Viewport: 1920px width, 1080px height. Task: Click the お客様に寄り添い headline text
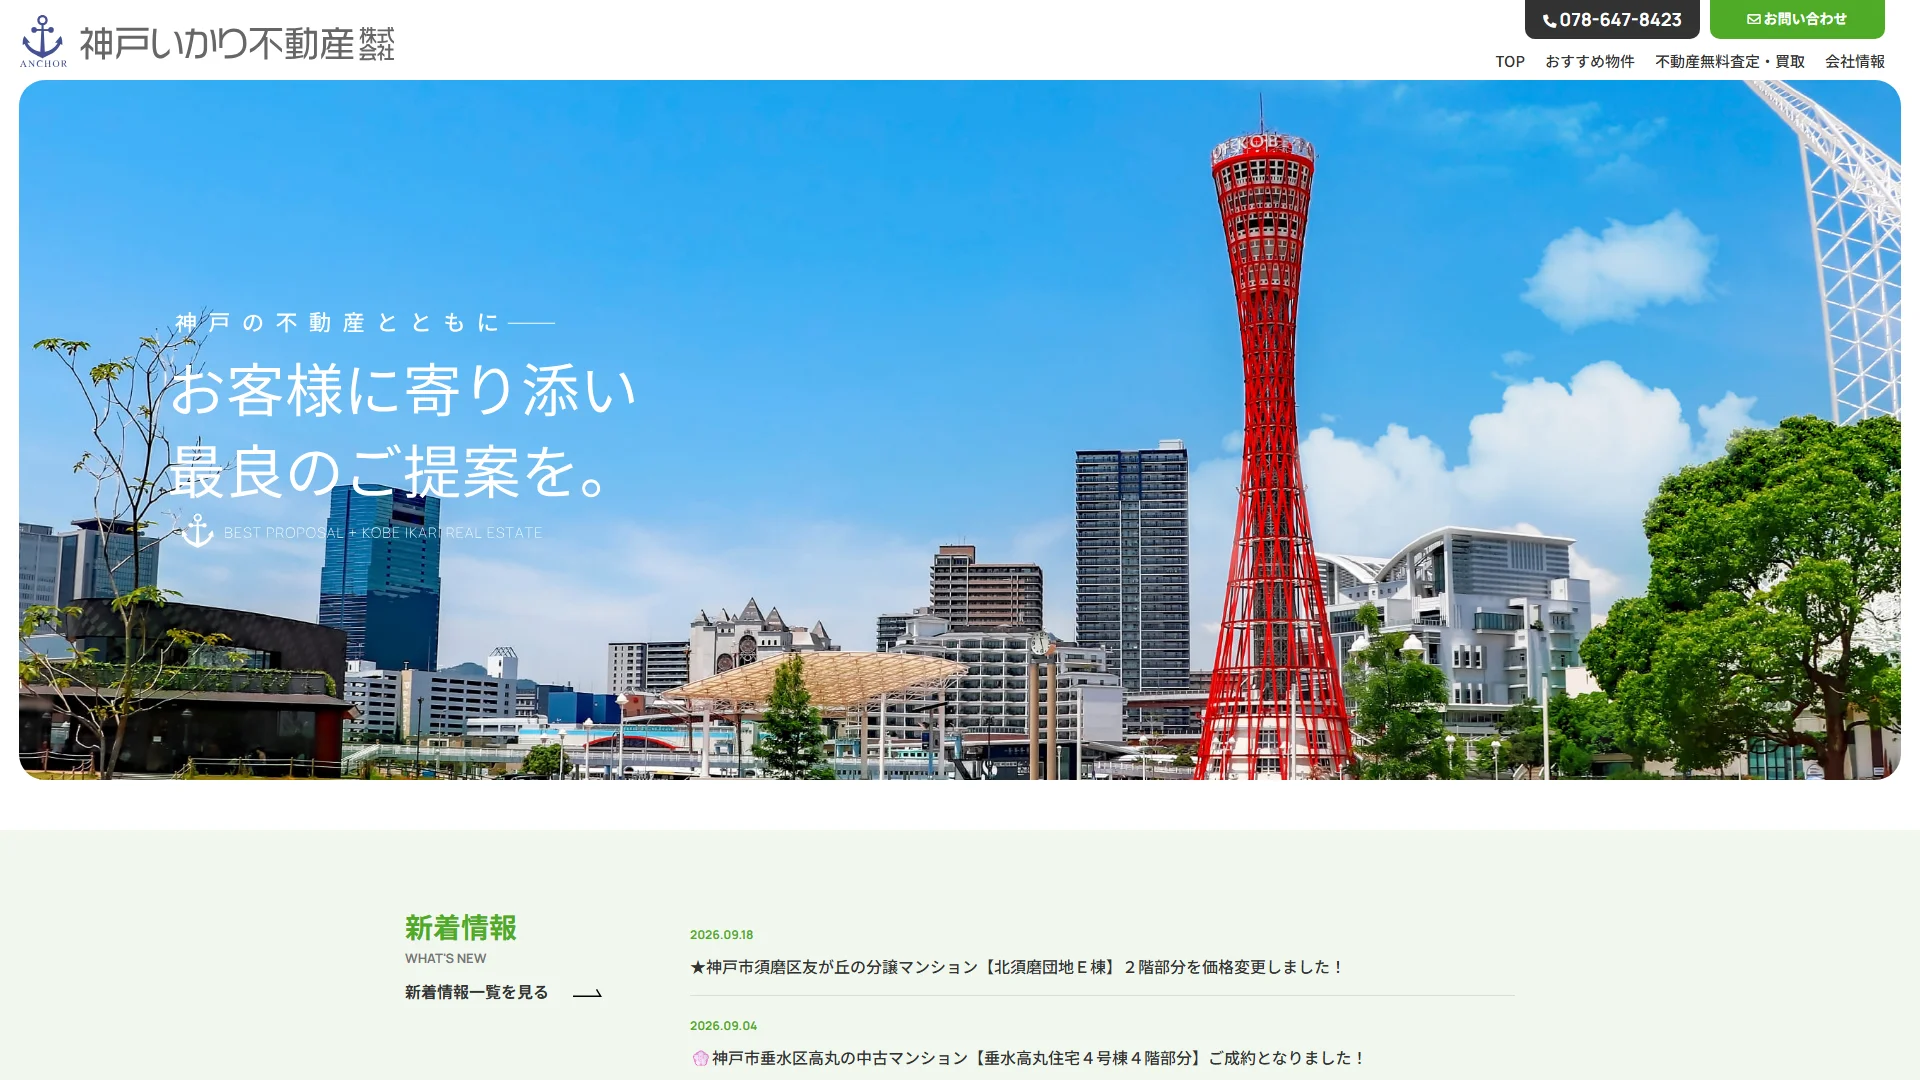[402, 390]
